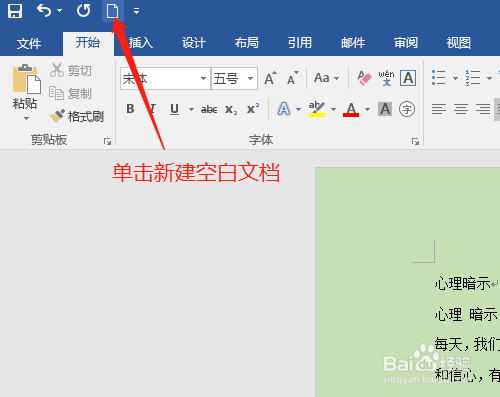Open text effects dropdown arrow

click(x=298, y=109)
